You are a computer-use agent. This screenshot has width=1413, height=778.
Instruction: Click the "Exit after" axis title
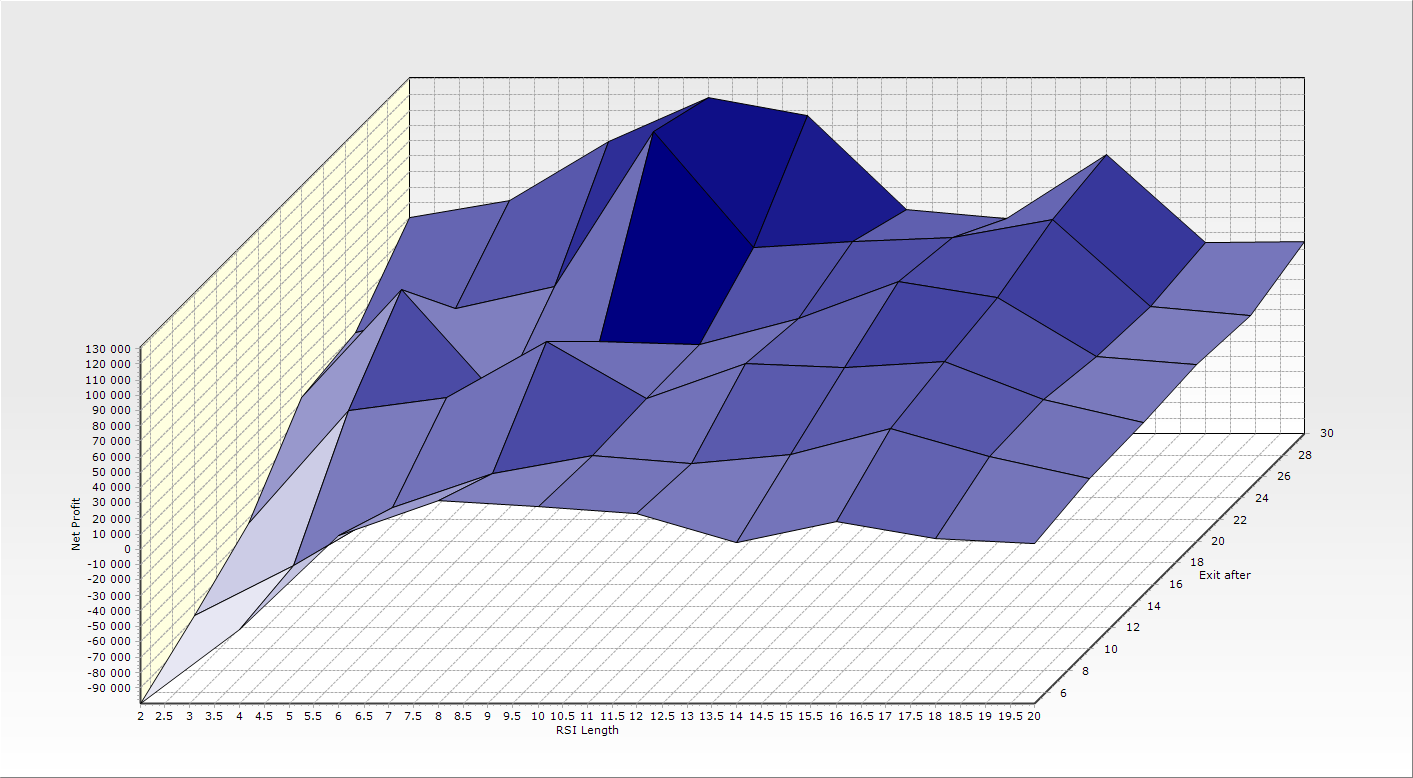click(1224, 575)
